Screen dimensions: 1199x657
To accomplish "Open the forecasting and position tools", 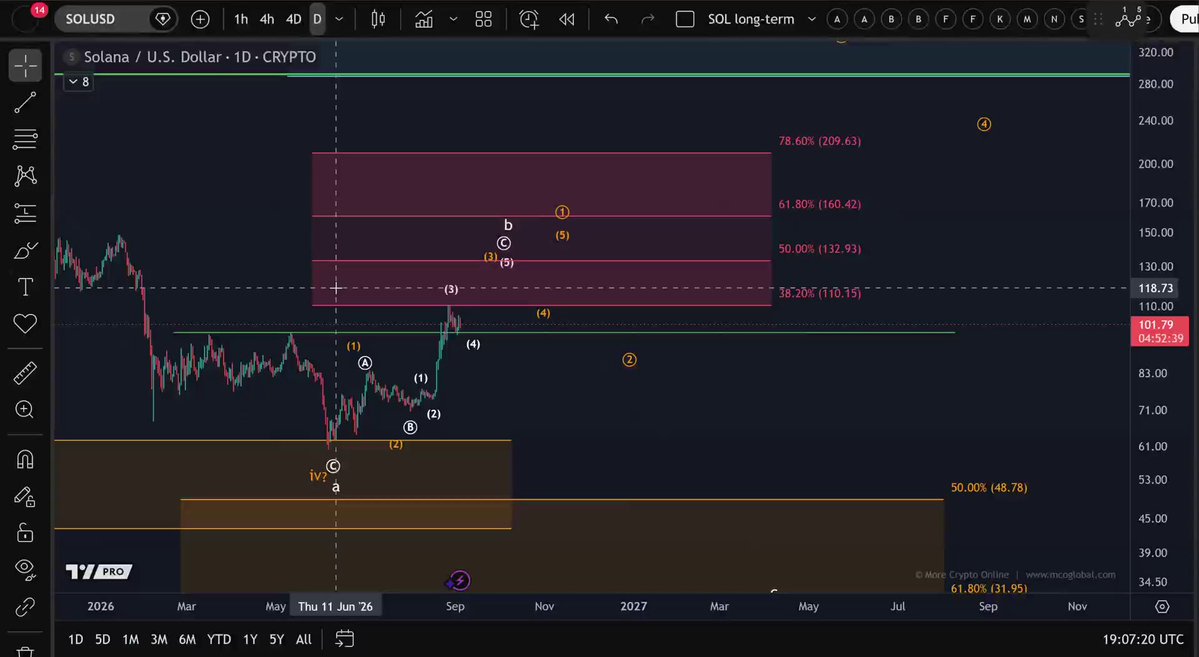I will [25, 213].
